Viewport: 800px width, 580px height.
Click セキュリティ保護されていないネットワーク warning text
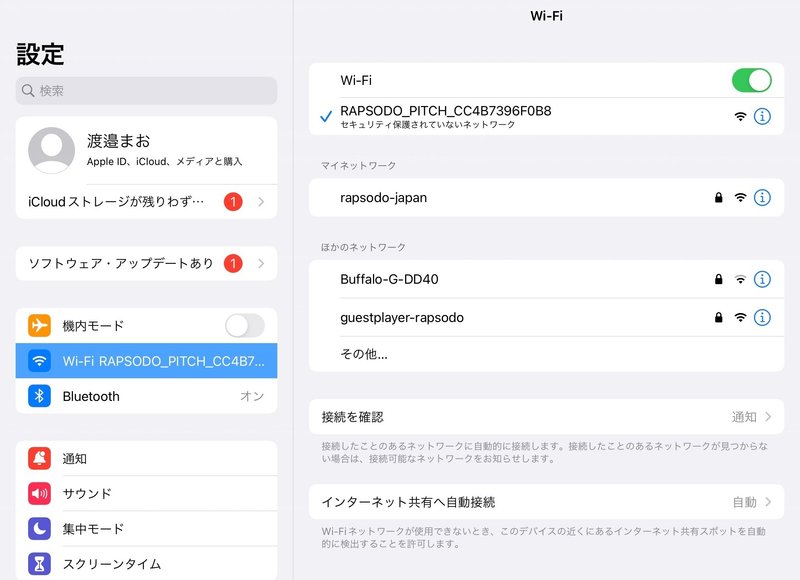428,124
